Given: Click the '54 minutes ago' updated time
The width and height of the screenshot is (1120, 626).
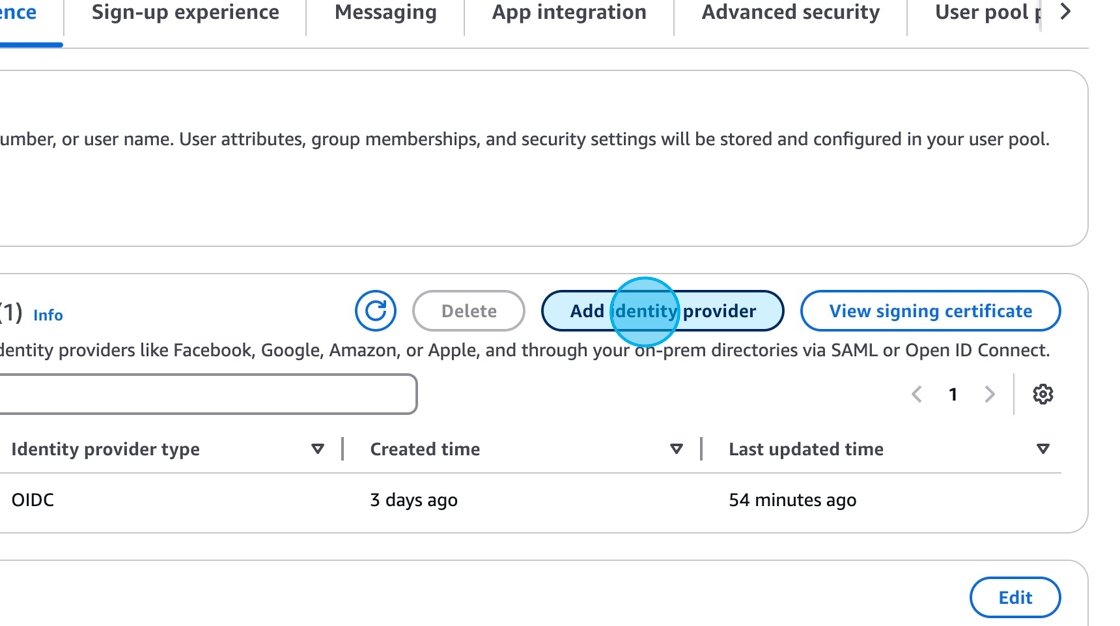Looking at the screenshot, I should click(x=792, y=500).
